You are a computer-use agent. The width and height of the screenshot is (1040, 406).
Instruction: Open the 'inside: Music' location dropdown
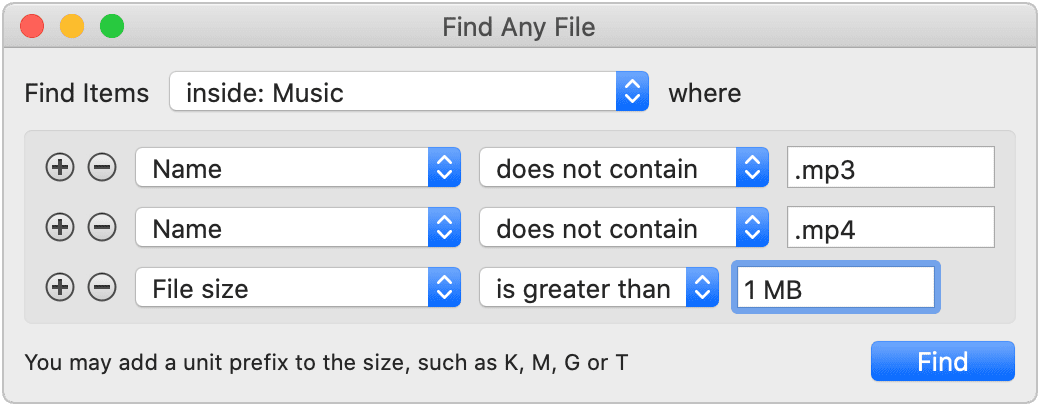tap(409, 94)
